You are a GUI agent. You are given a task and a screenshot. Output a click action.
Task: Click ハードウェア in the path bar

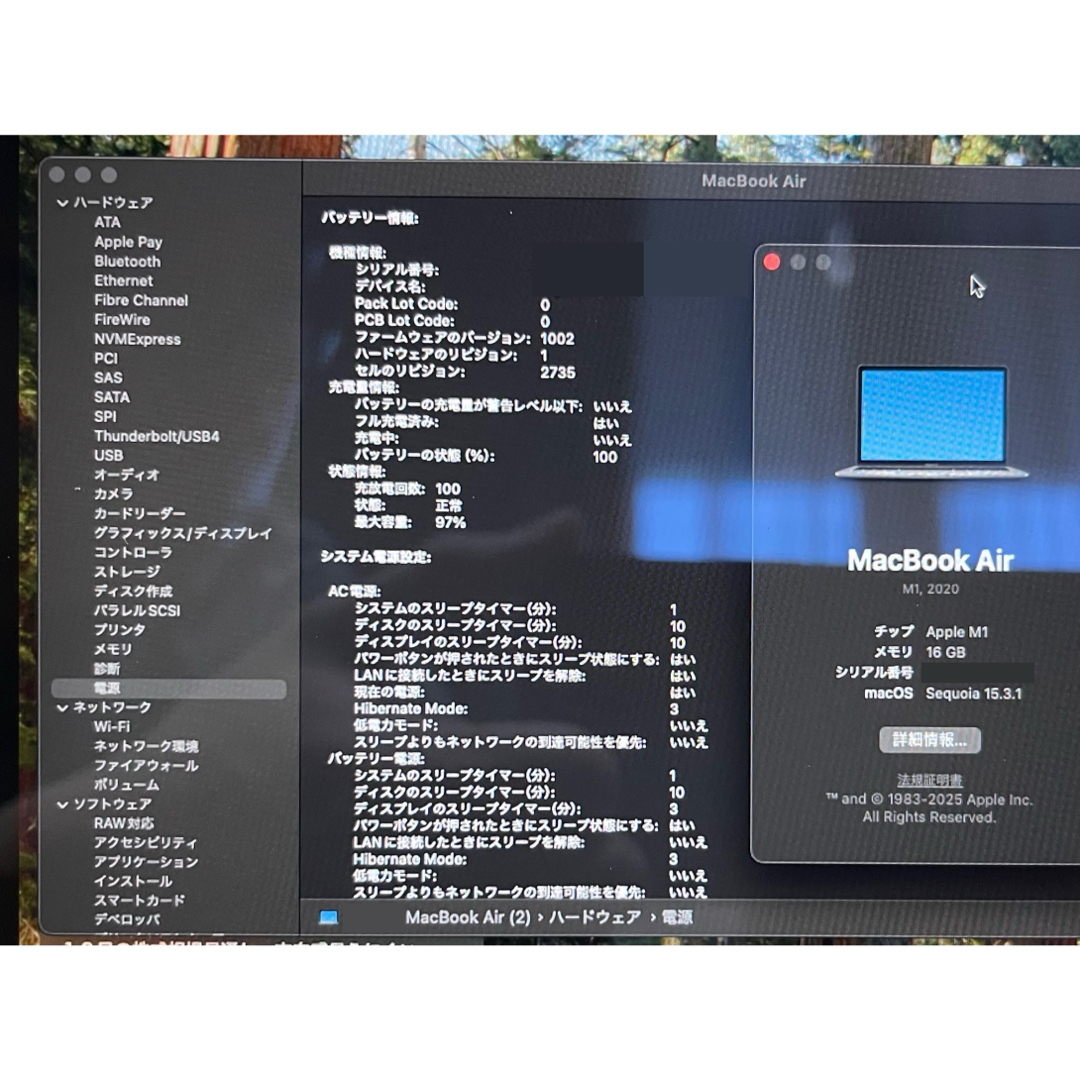[594, 918]
